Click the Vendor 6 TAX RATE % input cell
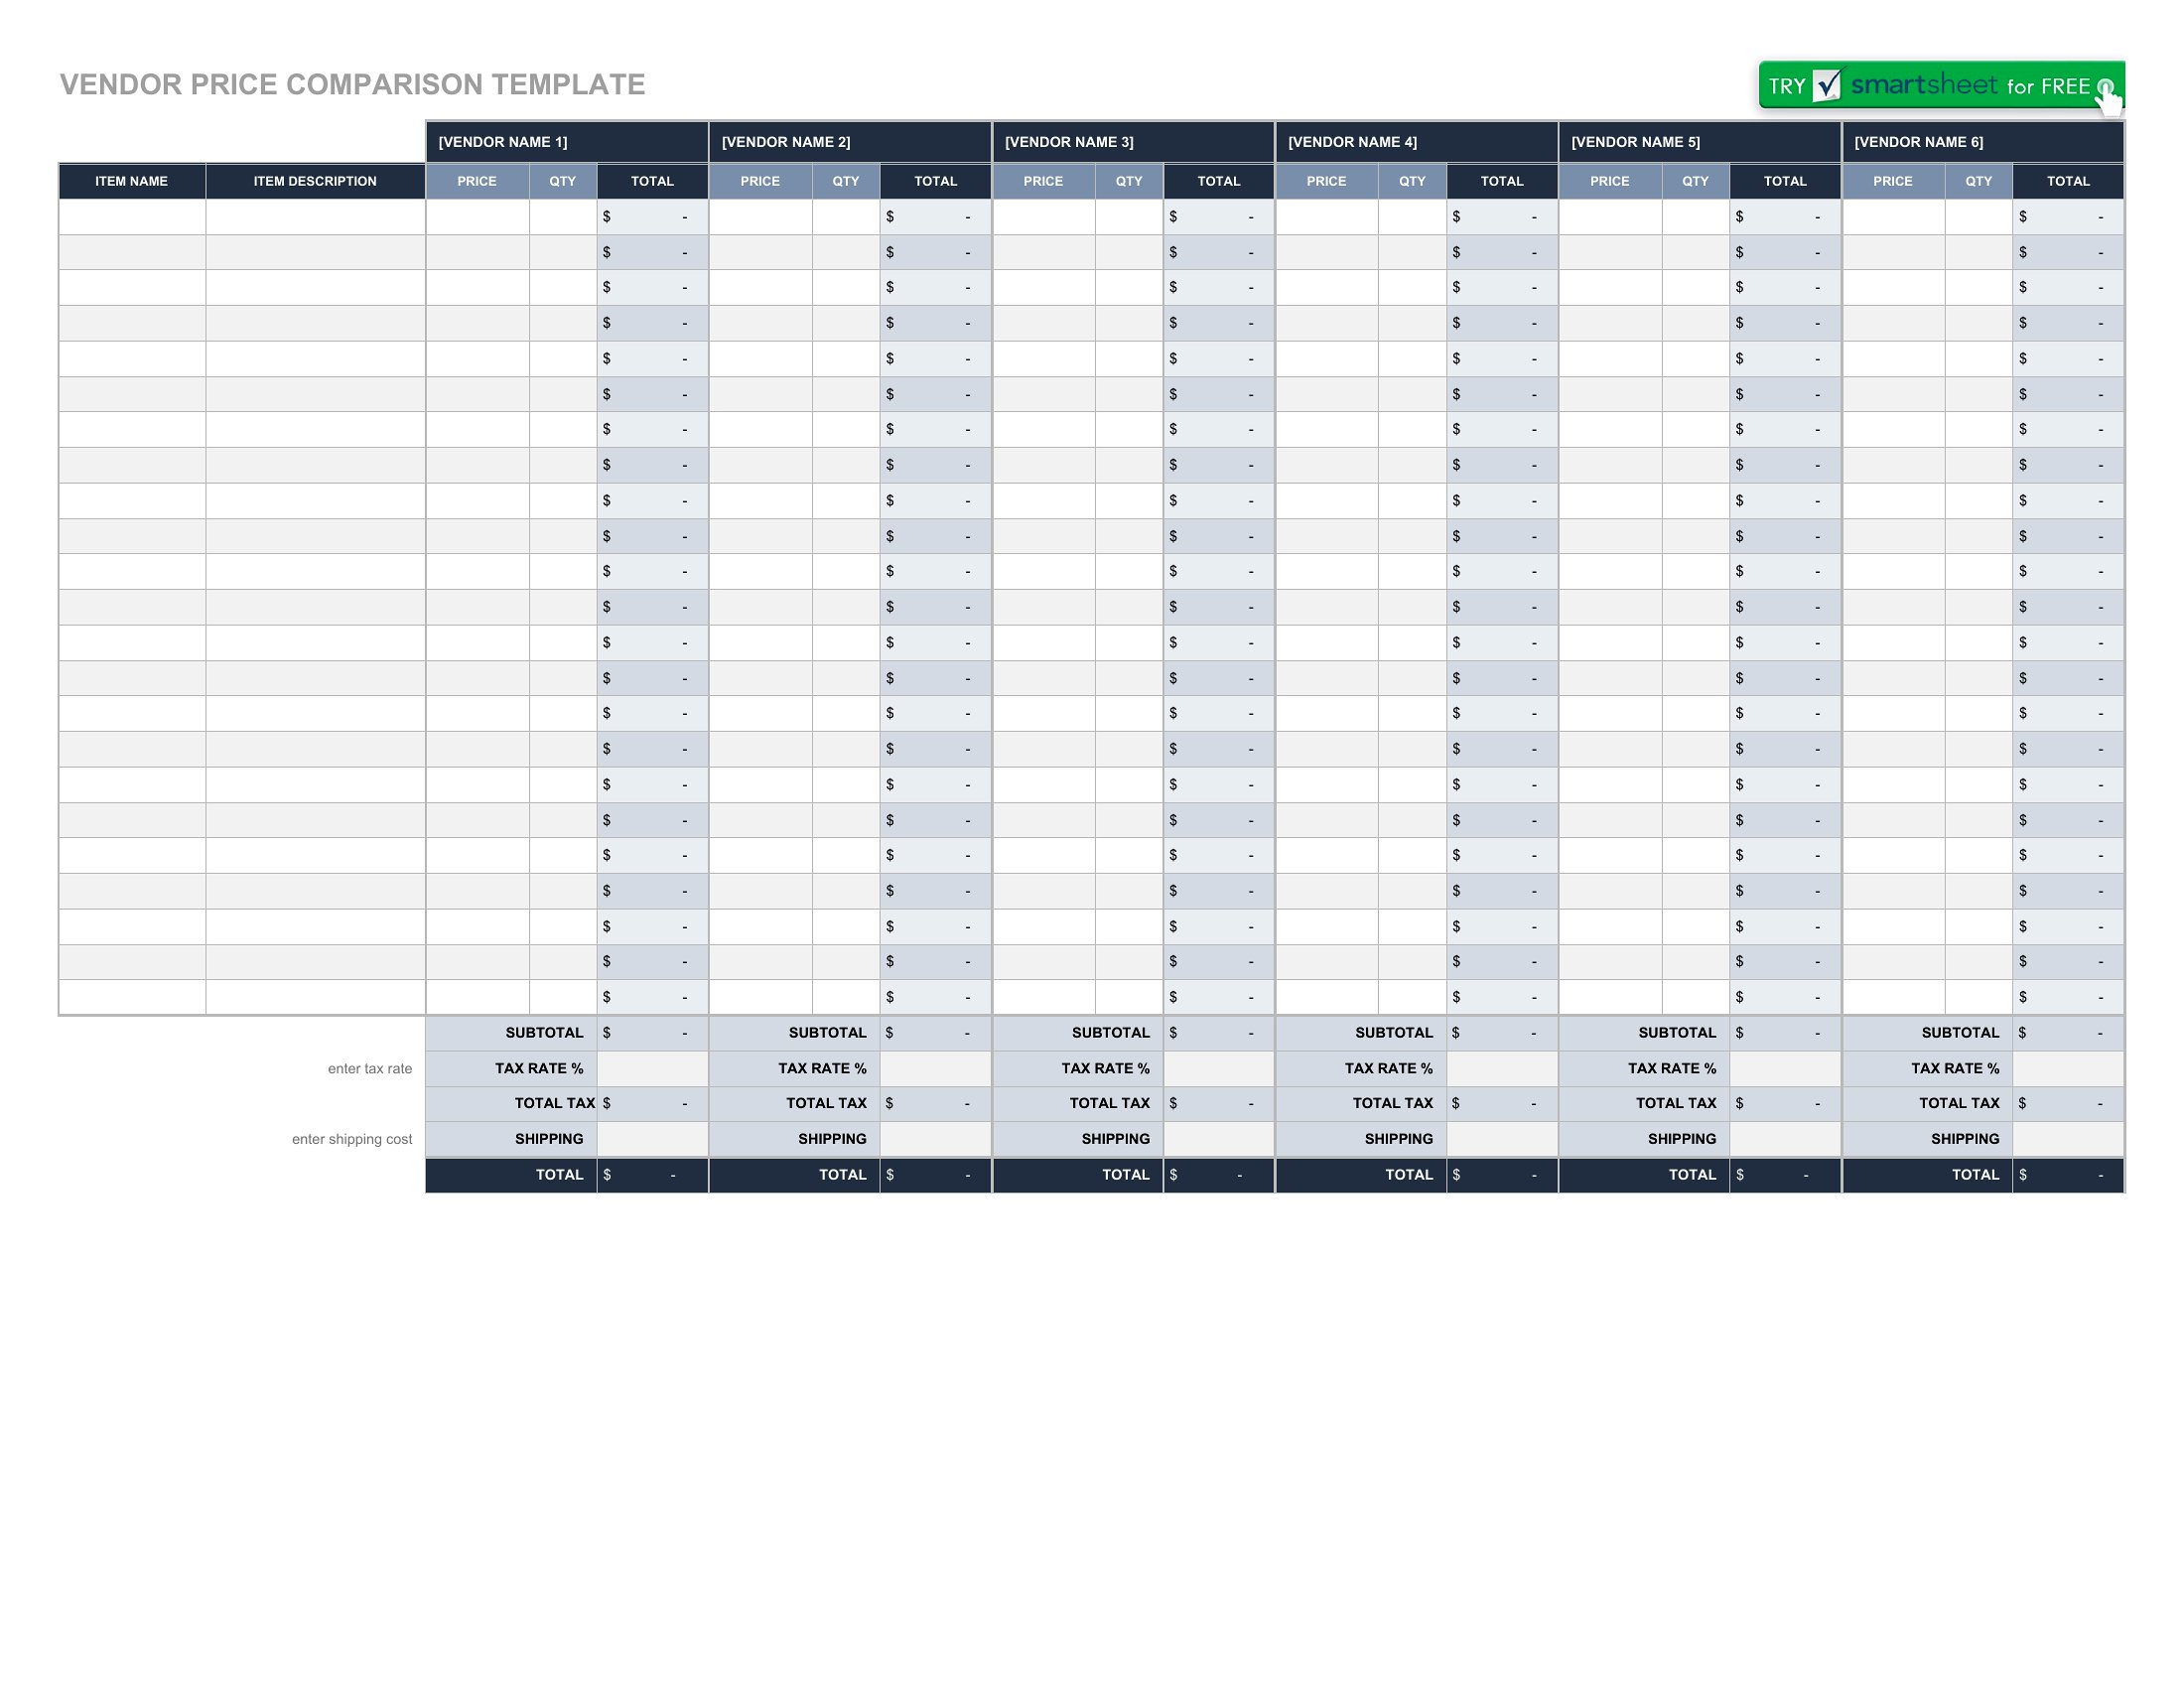The height and width of the screenshot is (1688, 2184). pos(2068,1068)
